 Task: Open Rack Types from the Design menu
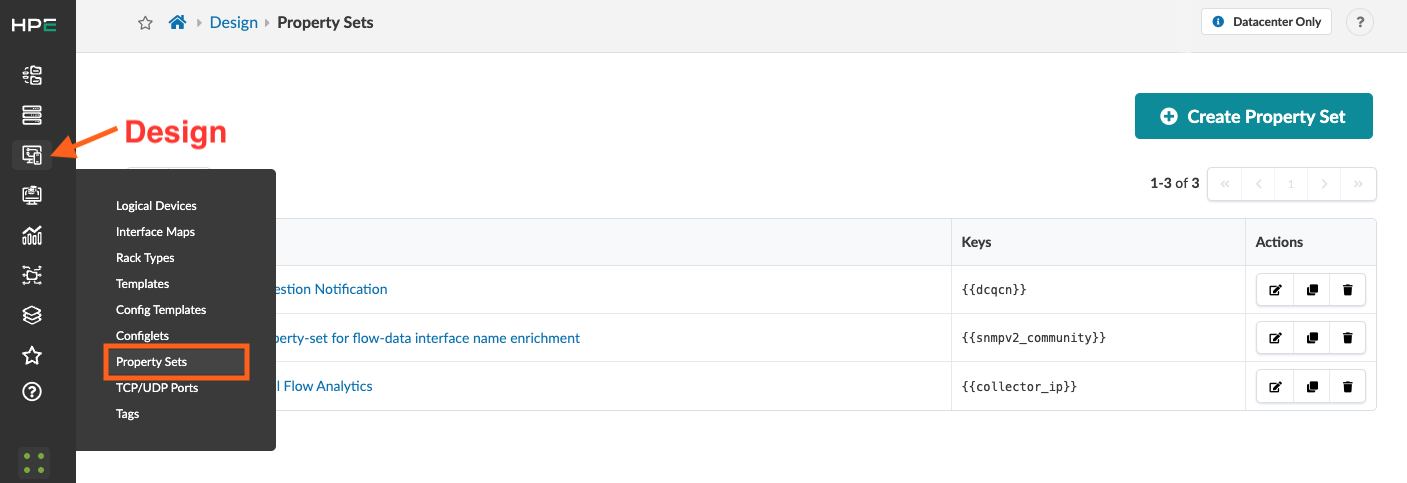tap(145, 258)
